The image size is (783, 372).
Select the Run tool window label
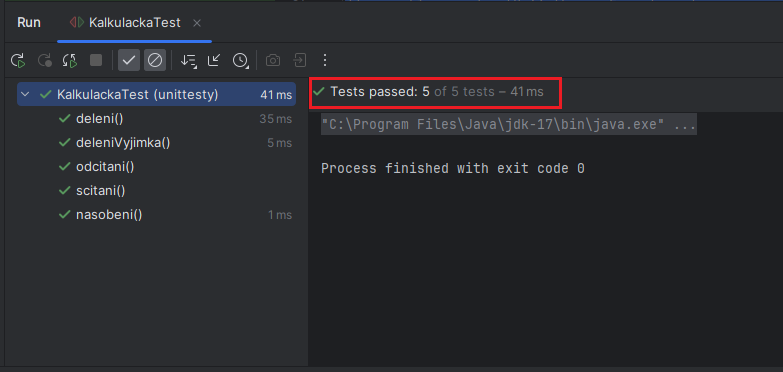(29, 23)
